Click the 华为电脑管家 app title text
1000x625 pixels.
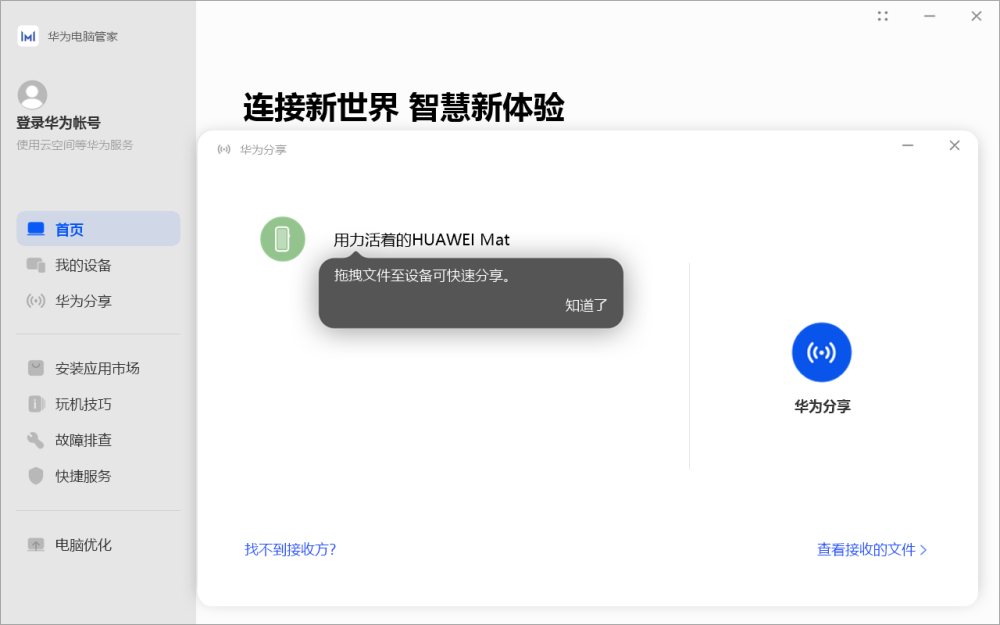(x=82, y=37)
